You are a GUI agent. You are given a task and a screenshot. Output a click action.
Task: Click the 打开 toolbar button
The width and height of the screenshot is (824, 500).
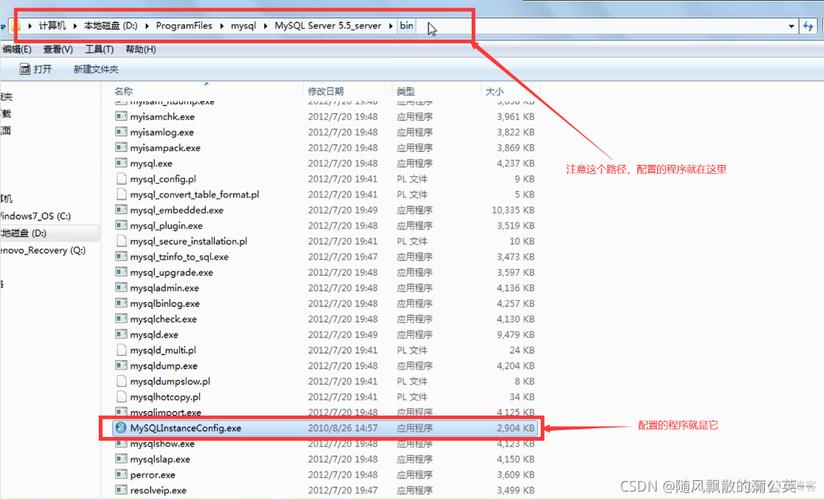click(36, 69)
